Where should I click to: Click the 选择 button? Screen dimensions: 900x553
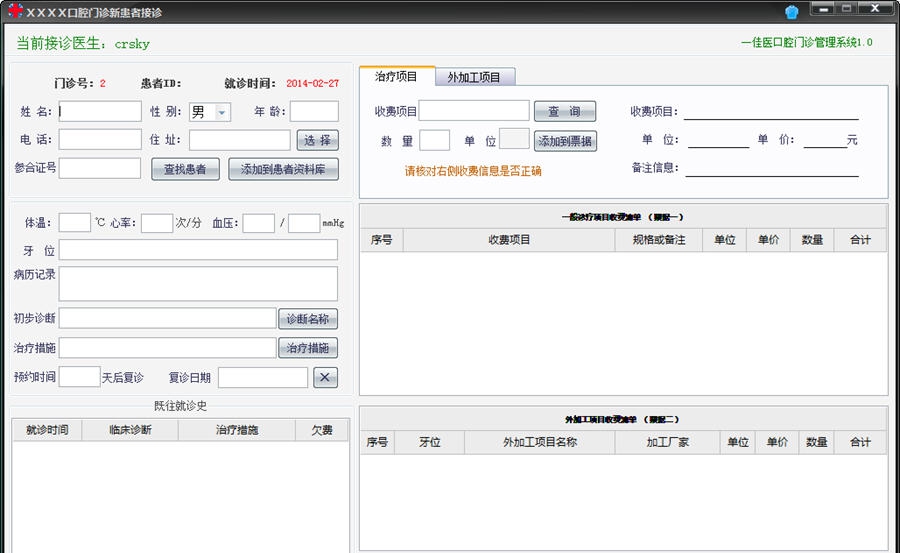pos(317,140)
